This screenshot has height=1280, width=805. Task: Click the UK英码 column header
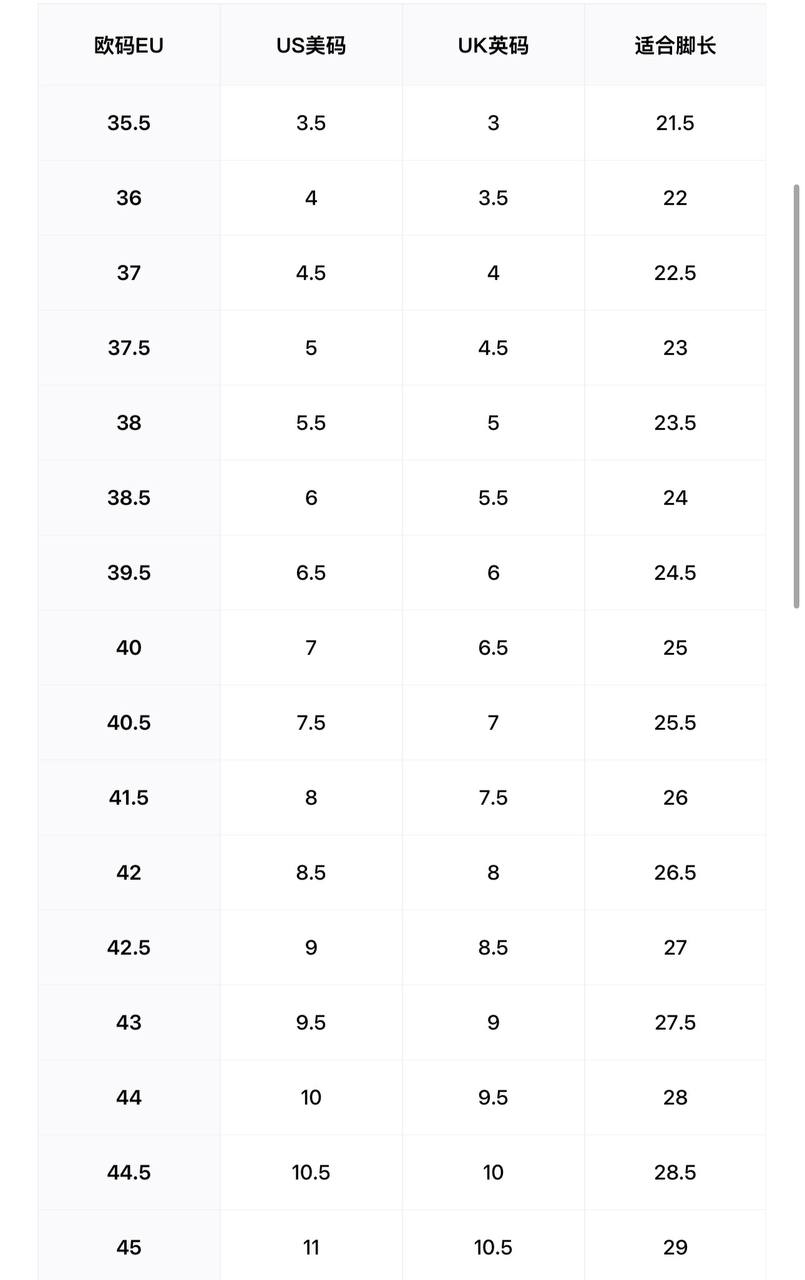(x=493, y=46)
